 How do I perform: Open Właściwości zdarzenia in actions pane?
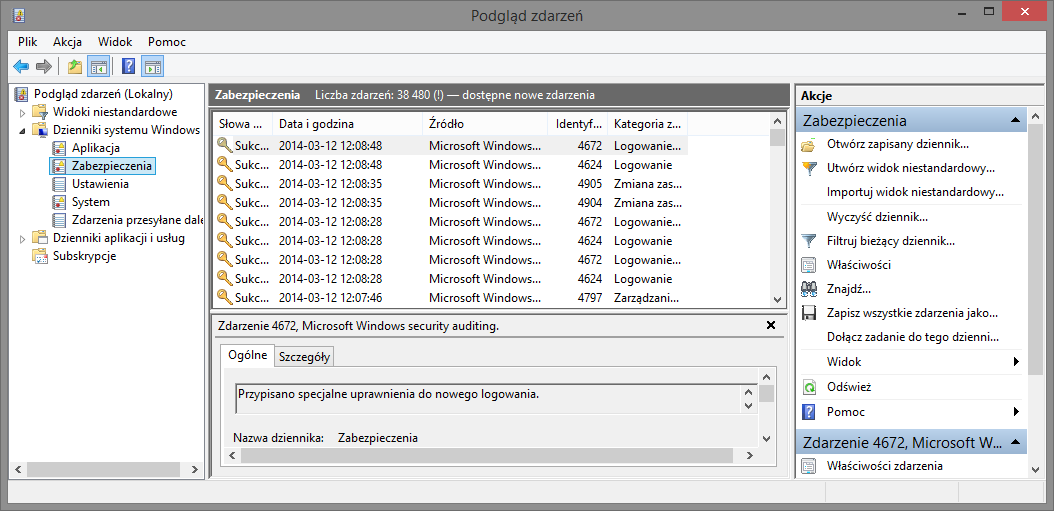click(x=885, y=465)
